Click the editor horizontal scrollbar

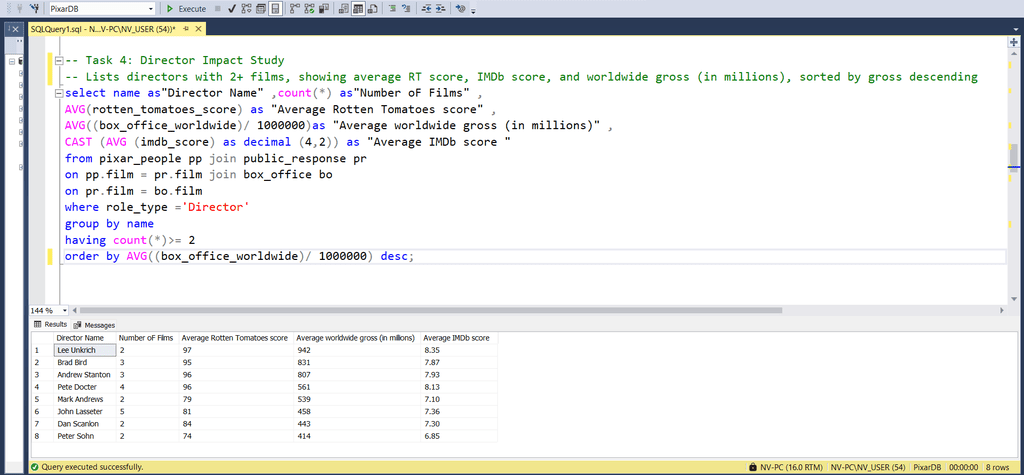[x=500, y=310]
